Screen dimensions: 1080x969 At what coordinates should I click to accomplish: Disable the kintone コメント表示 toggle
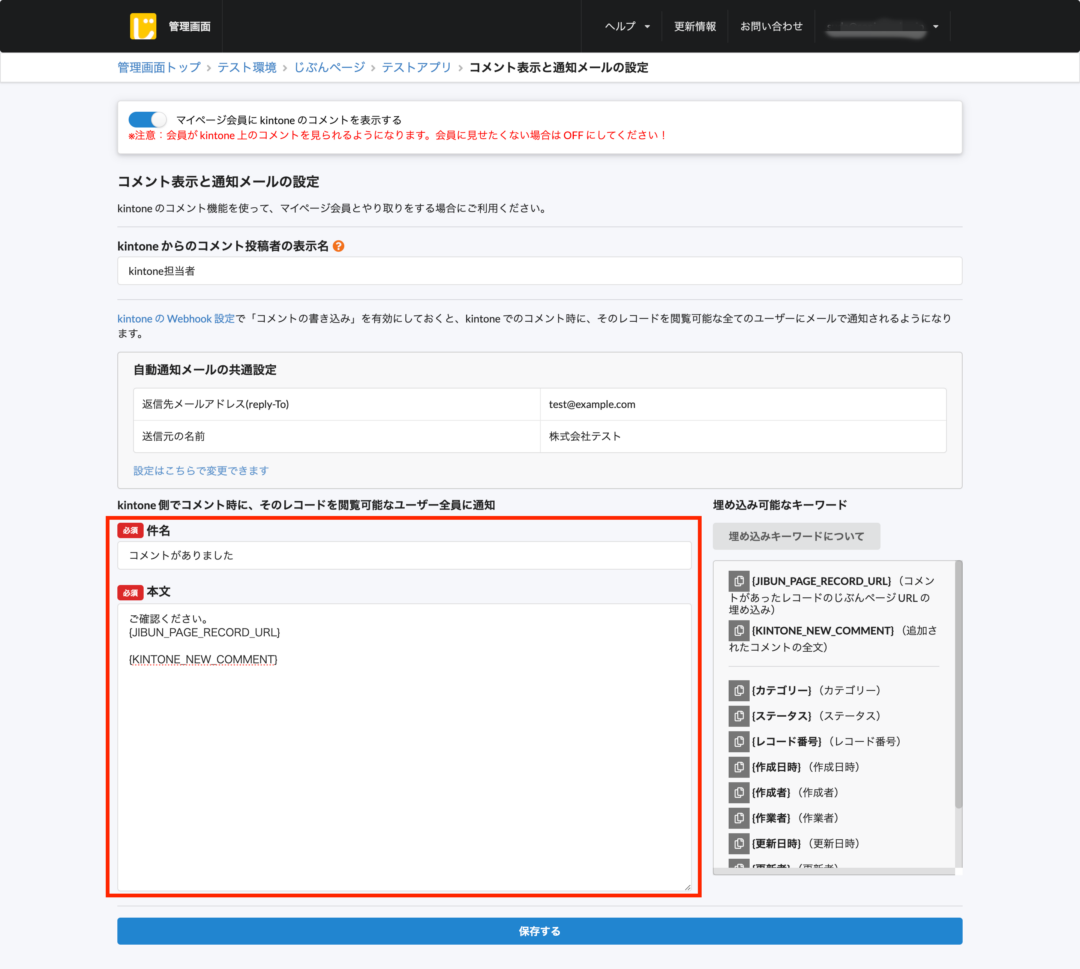146,118
